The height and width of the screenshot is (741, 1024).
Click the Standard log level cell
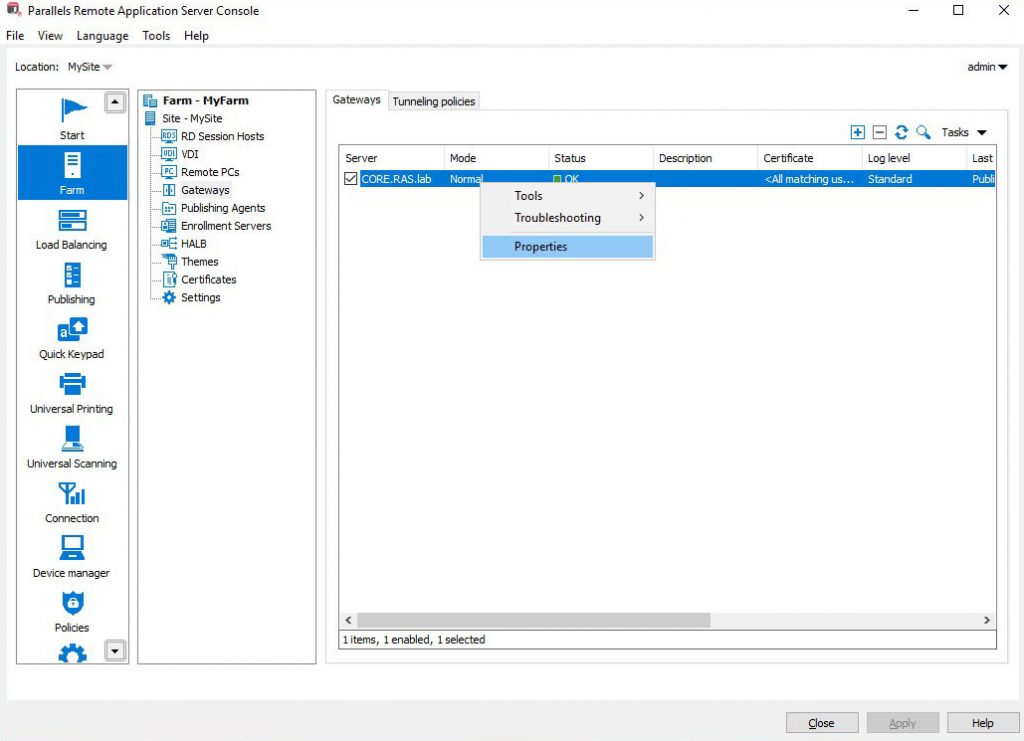pyautogui.click(x=889, y=179)
